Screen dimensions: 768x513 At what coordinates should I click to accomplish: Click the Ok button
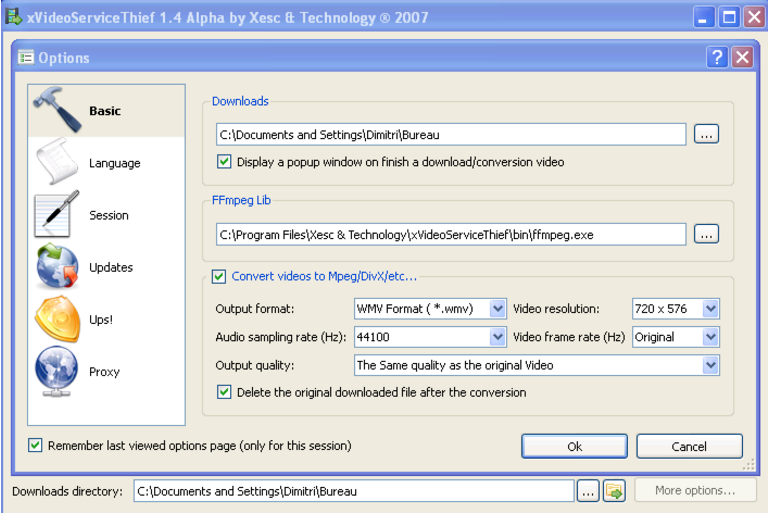coord(575,446)
